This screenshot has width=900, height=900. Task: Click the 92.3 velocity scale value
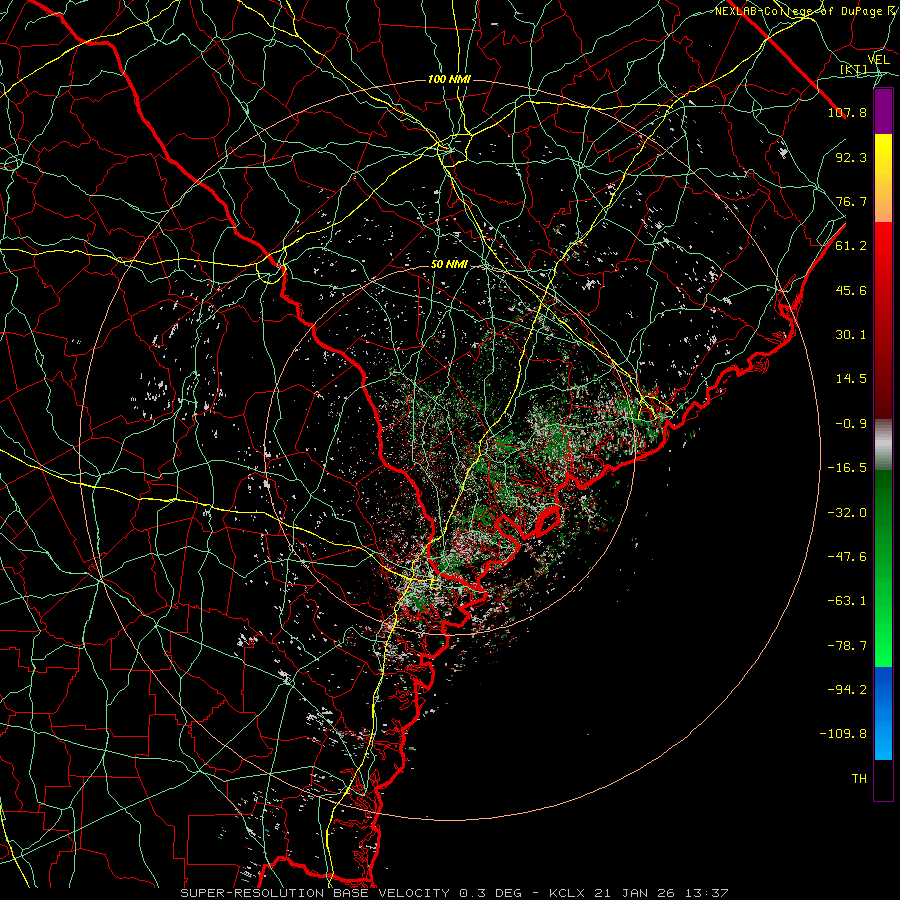tap(851, 157)
